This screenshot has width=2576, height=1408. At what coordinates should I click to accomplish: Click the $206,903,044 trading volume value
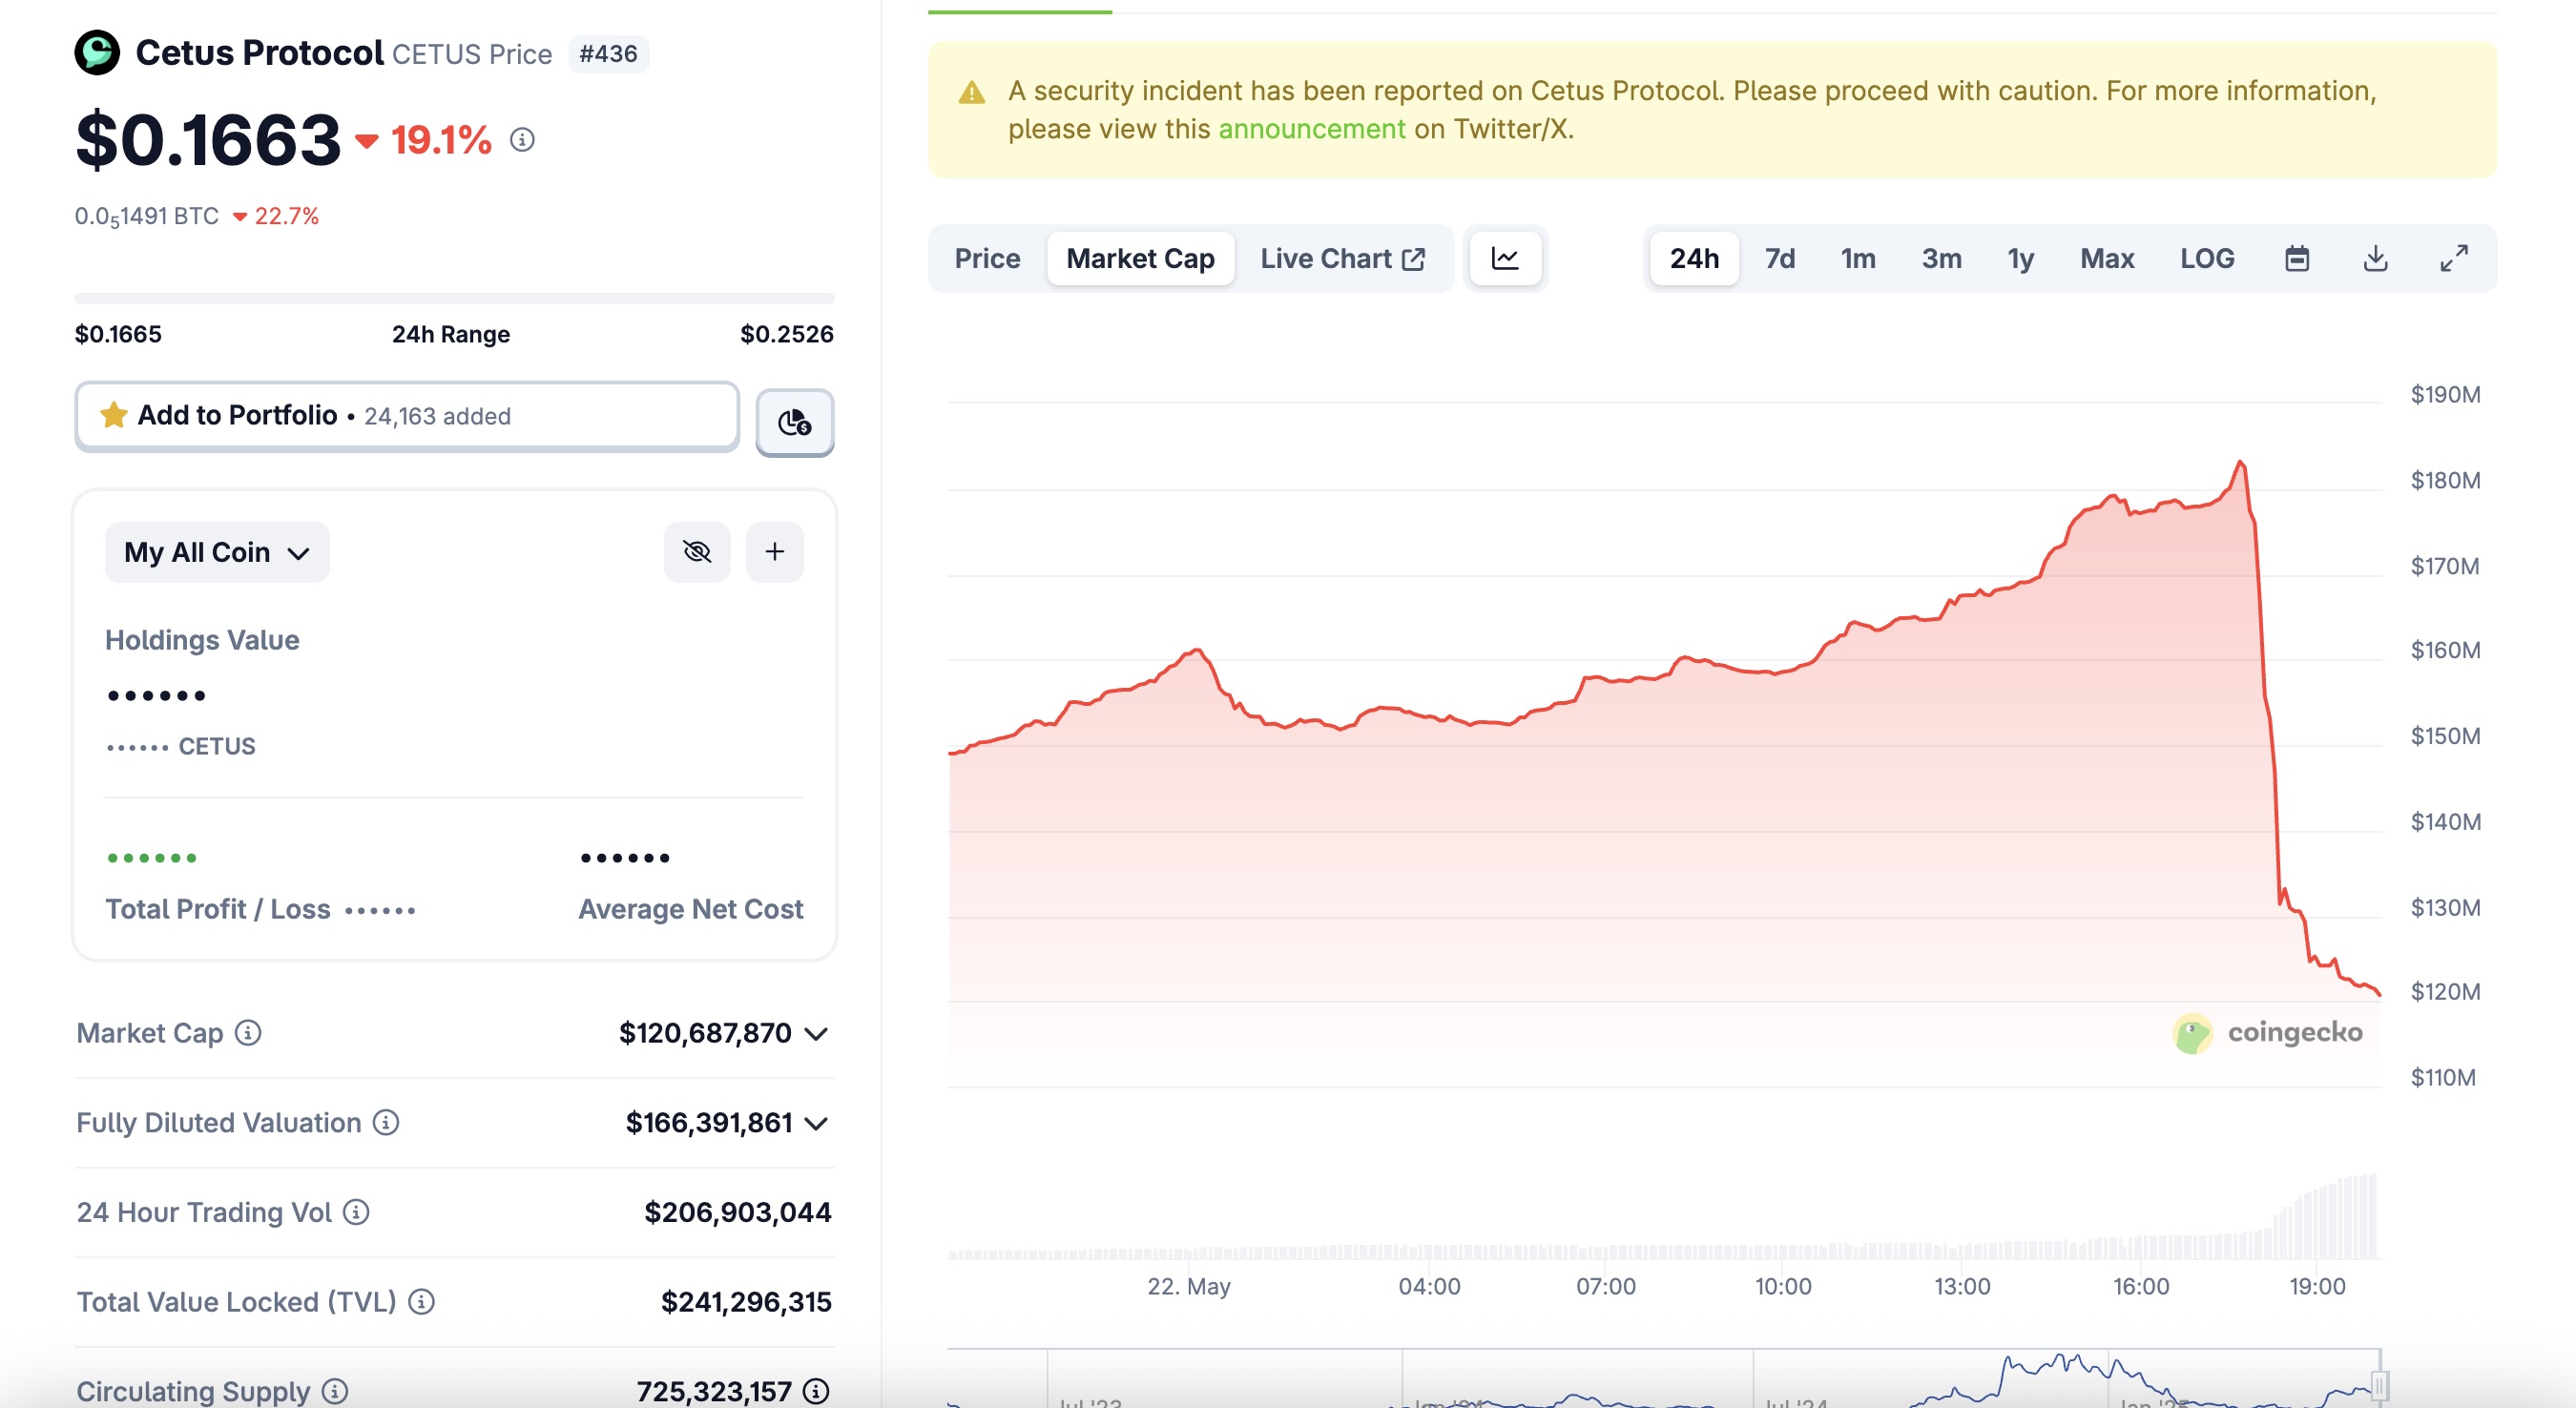pos(737,1212)
